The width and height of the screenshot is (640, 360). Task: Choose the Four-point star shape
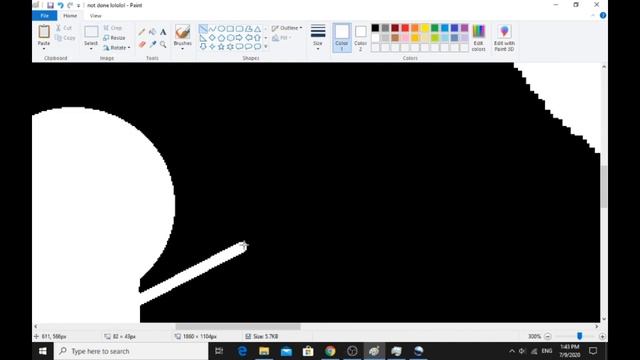(212, 47)
